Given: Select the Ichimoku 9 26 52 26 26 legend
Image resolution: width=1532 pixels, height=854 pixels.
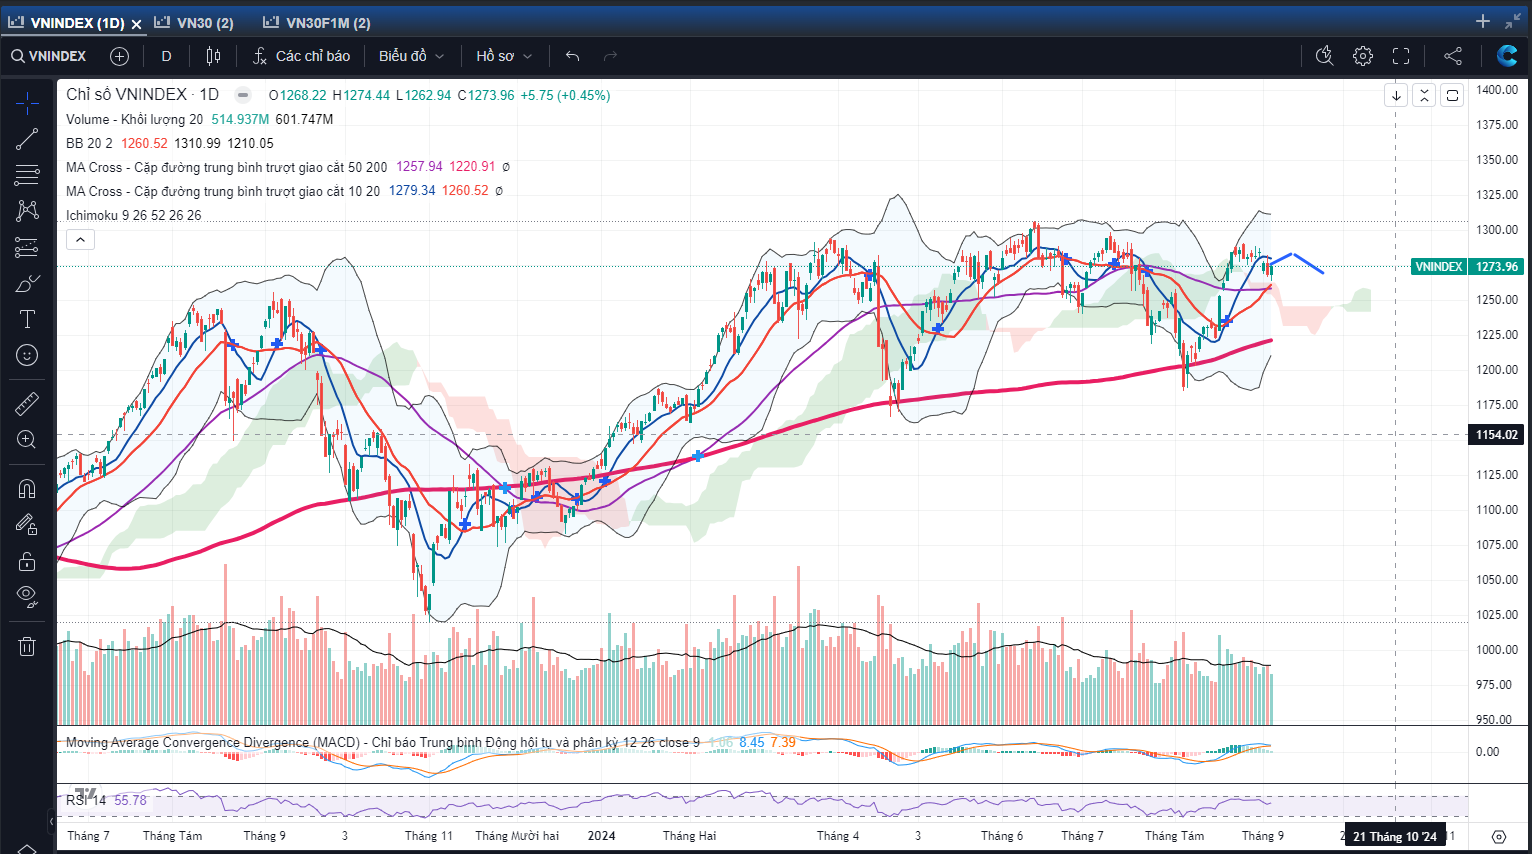Looking at the screenshot, I should coord(133,215).
